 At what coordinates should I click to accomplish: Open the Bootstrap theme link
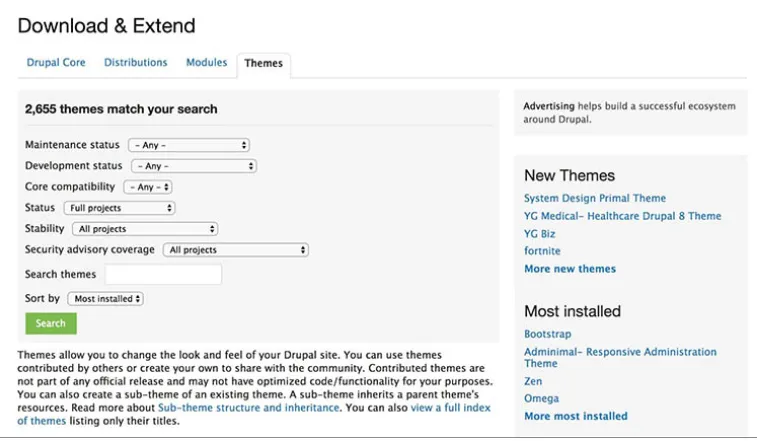point(549,334)
